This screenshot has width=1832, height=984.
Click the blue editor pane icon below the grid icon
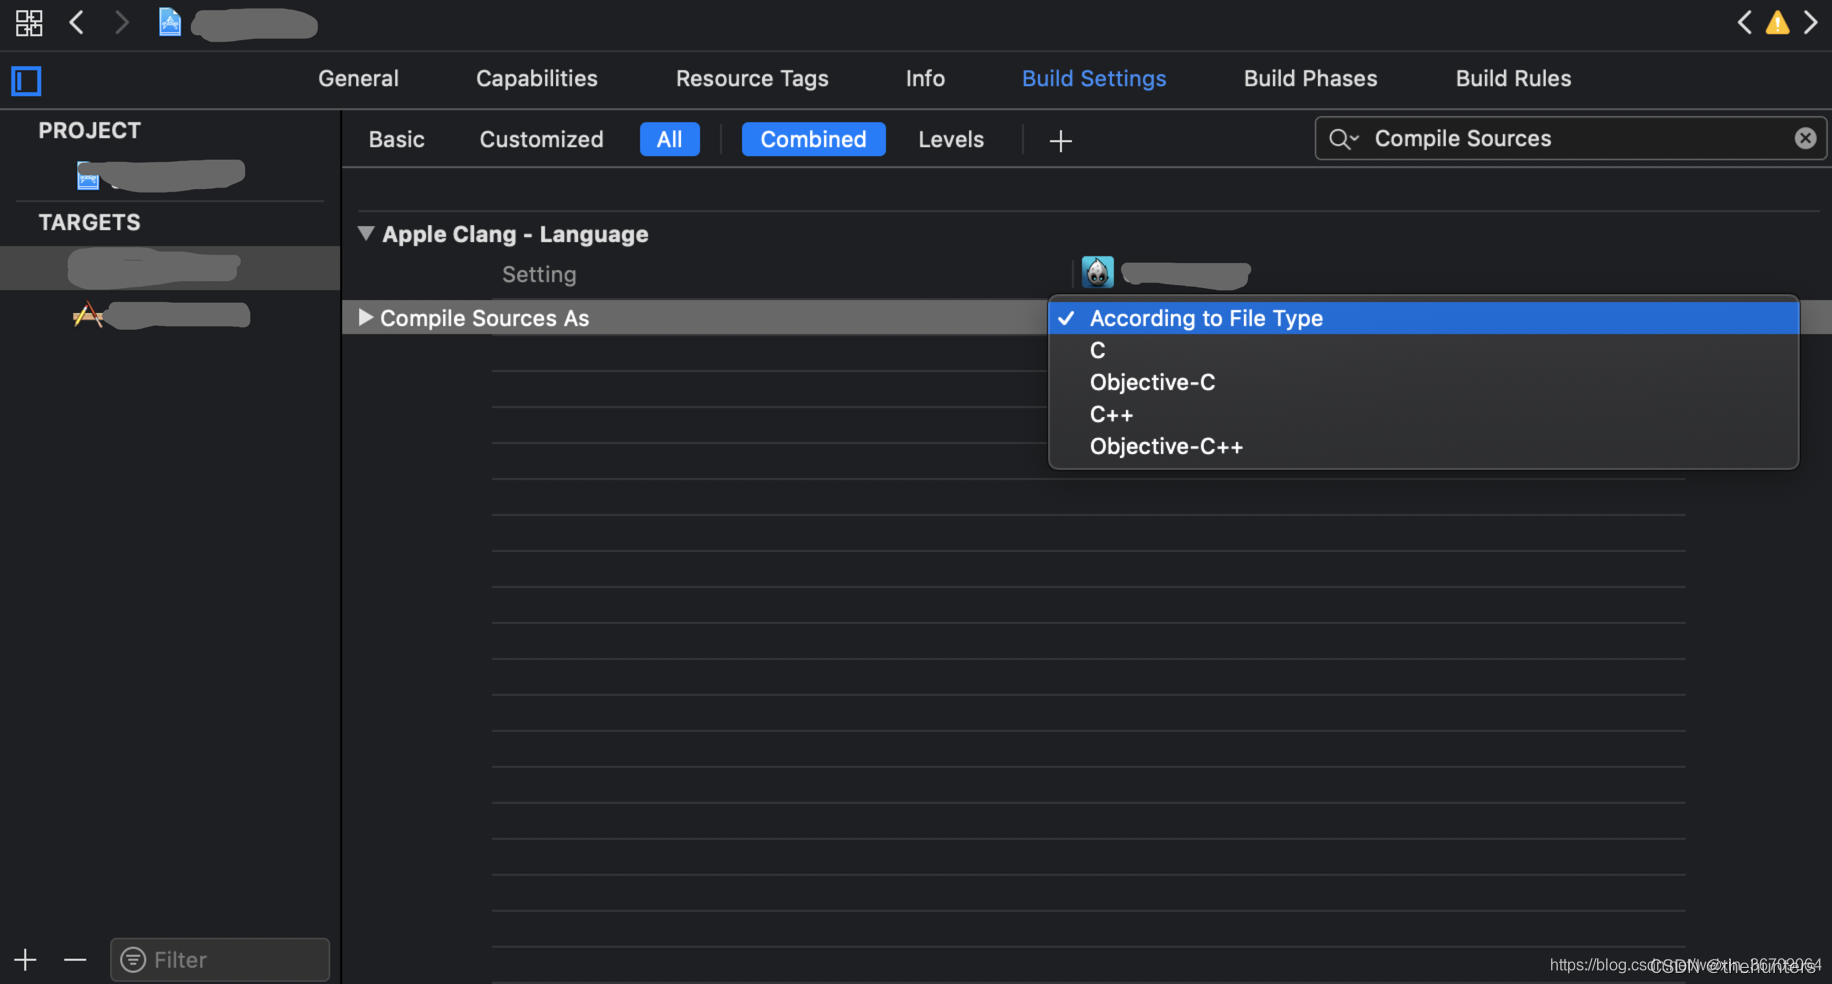(26, 81)
